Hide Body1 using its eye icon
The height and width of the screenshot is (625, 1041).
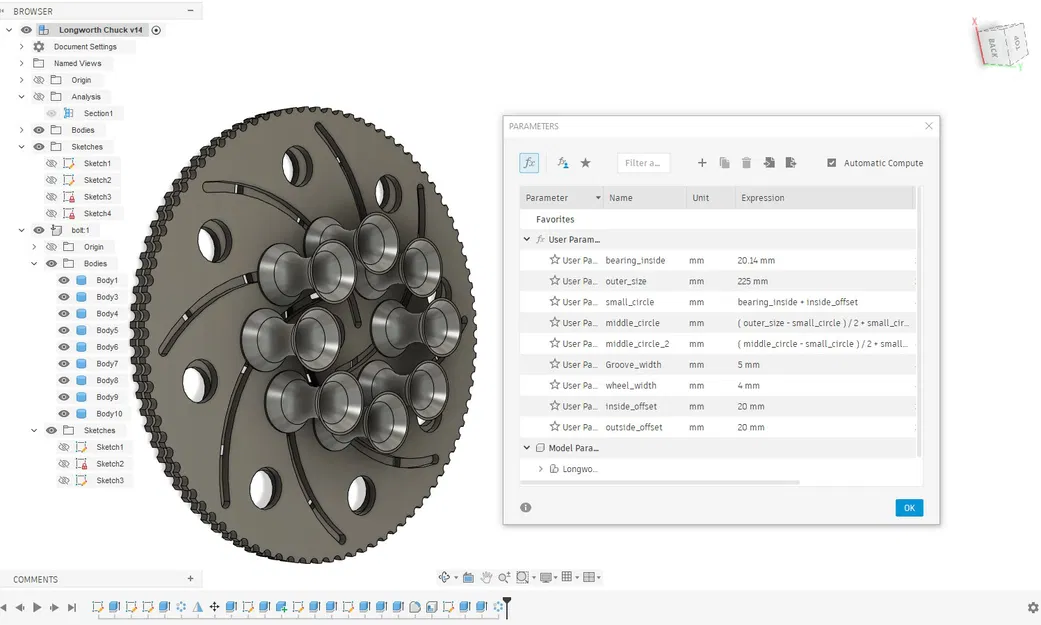pyautogui.click(x=64, y=280)
